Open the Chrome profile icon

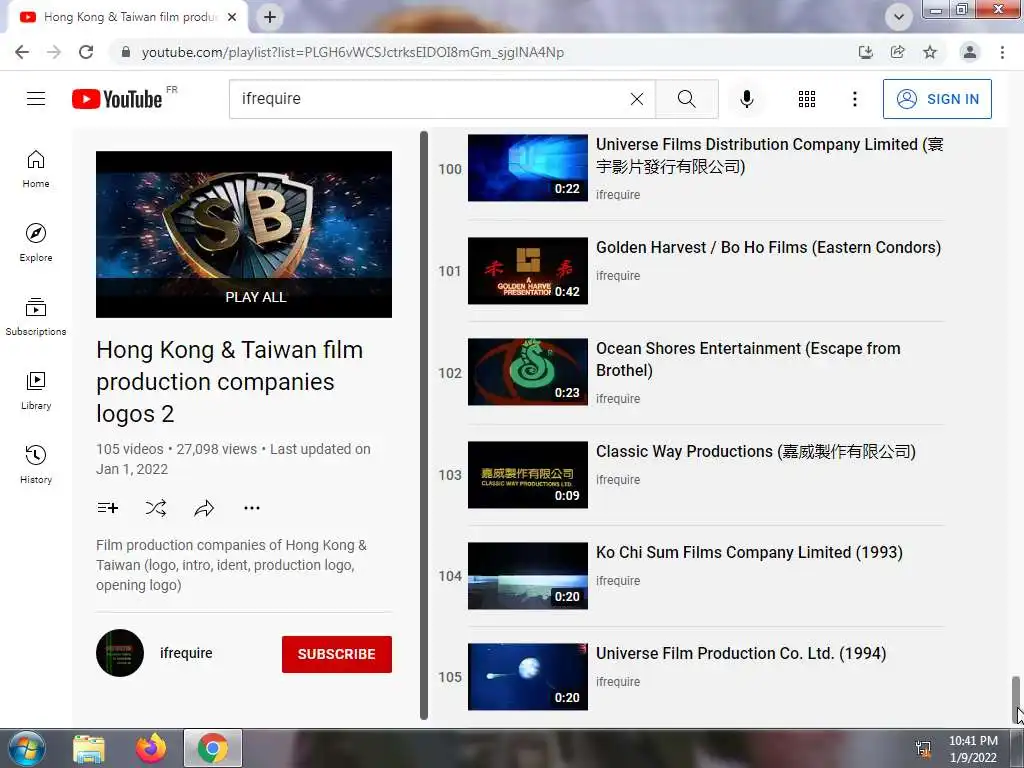click(970, 52)
